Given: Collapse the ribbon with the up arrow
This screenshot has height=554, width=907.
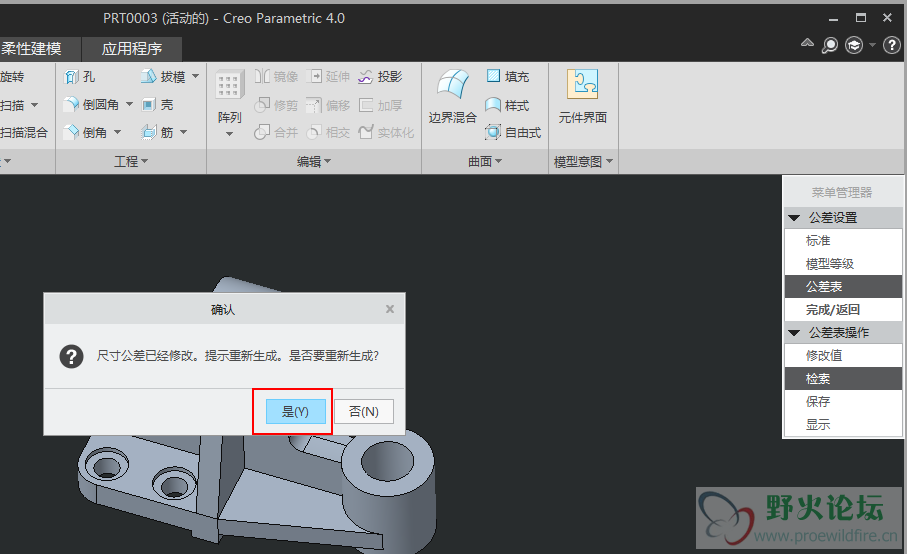Looking at the screenshot, I should (807, 43).
